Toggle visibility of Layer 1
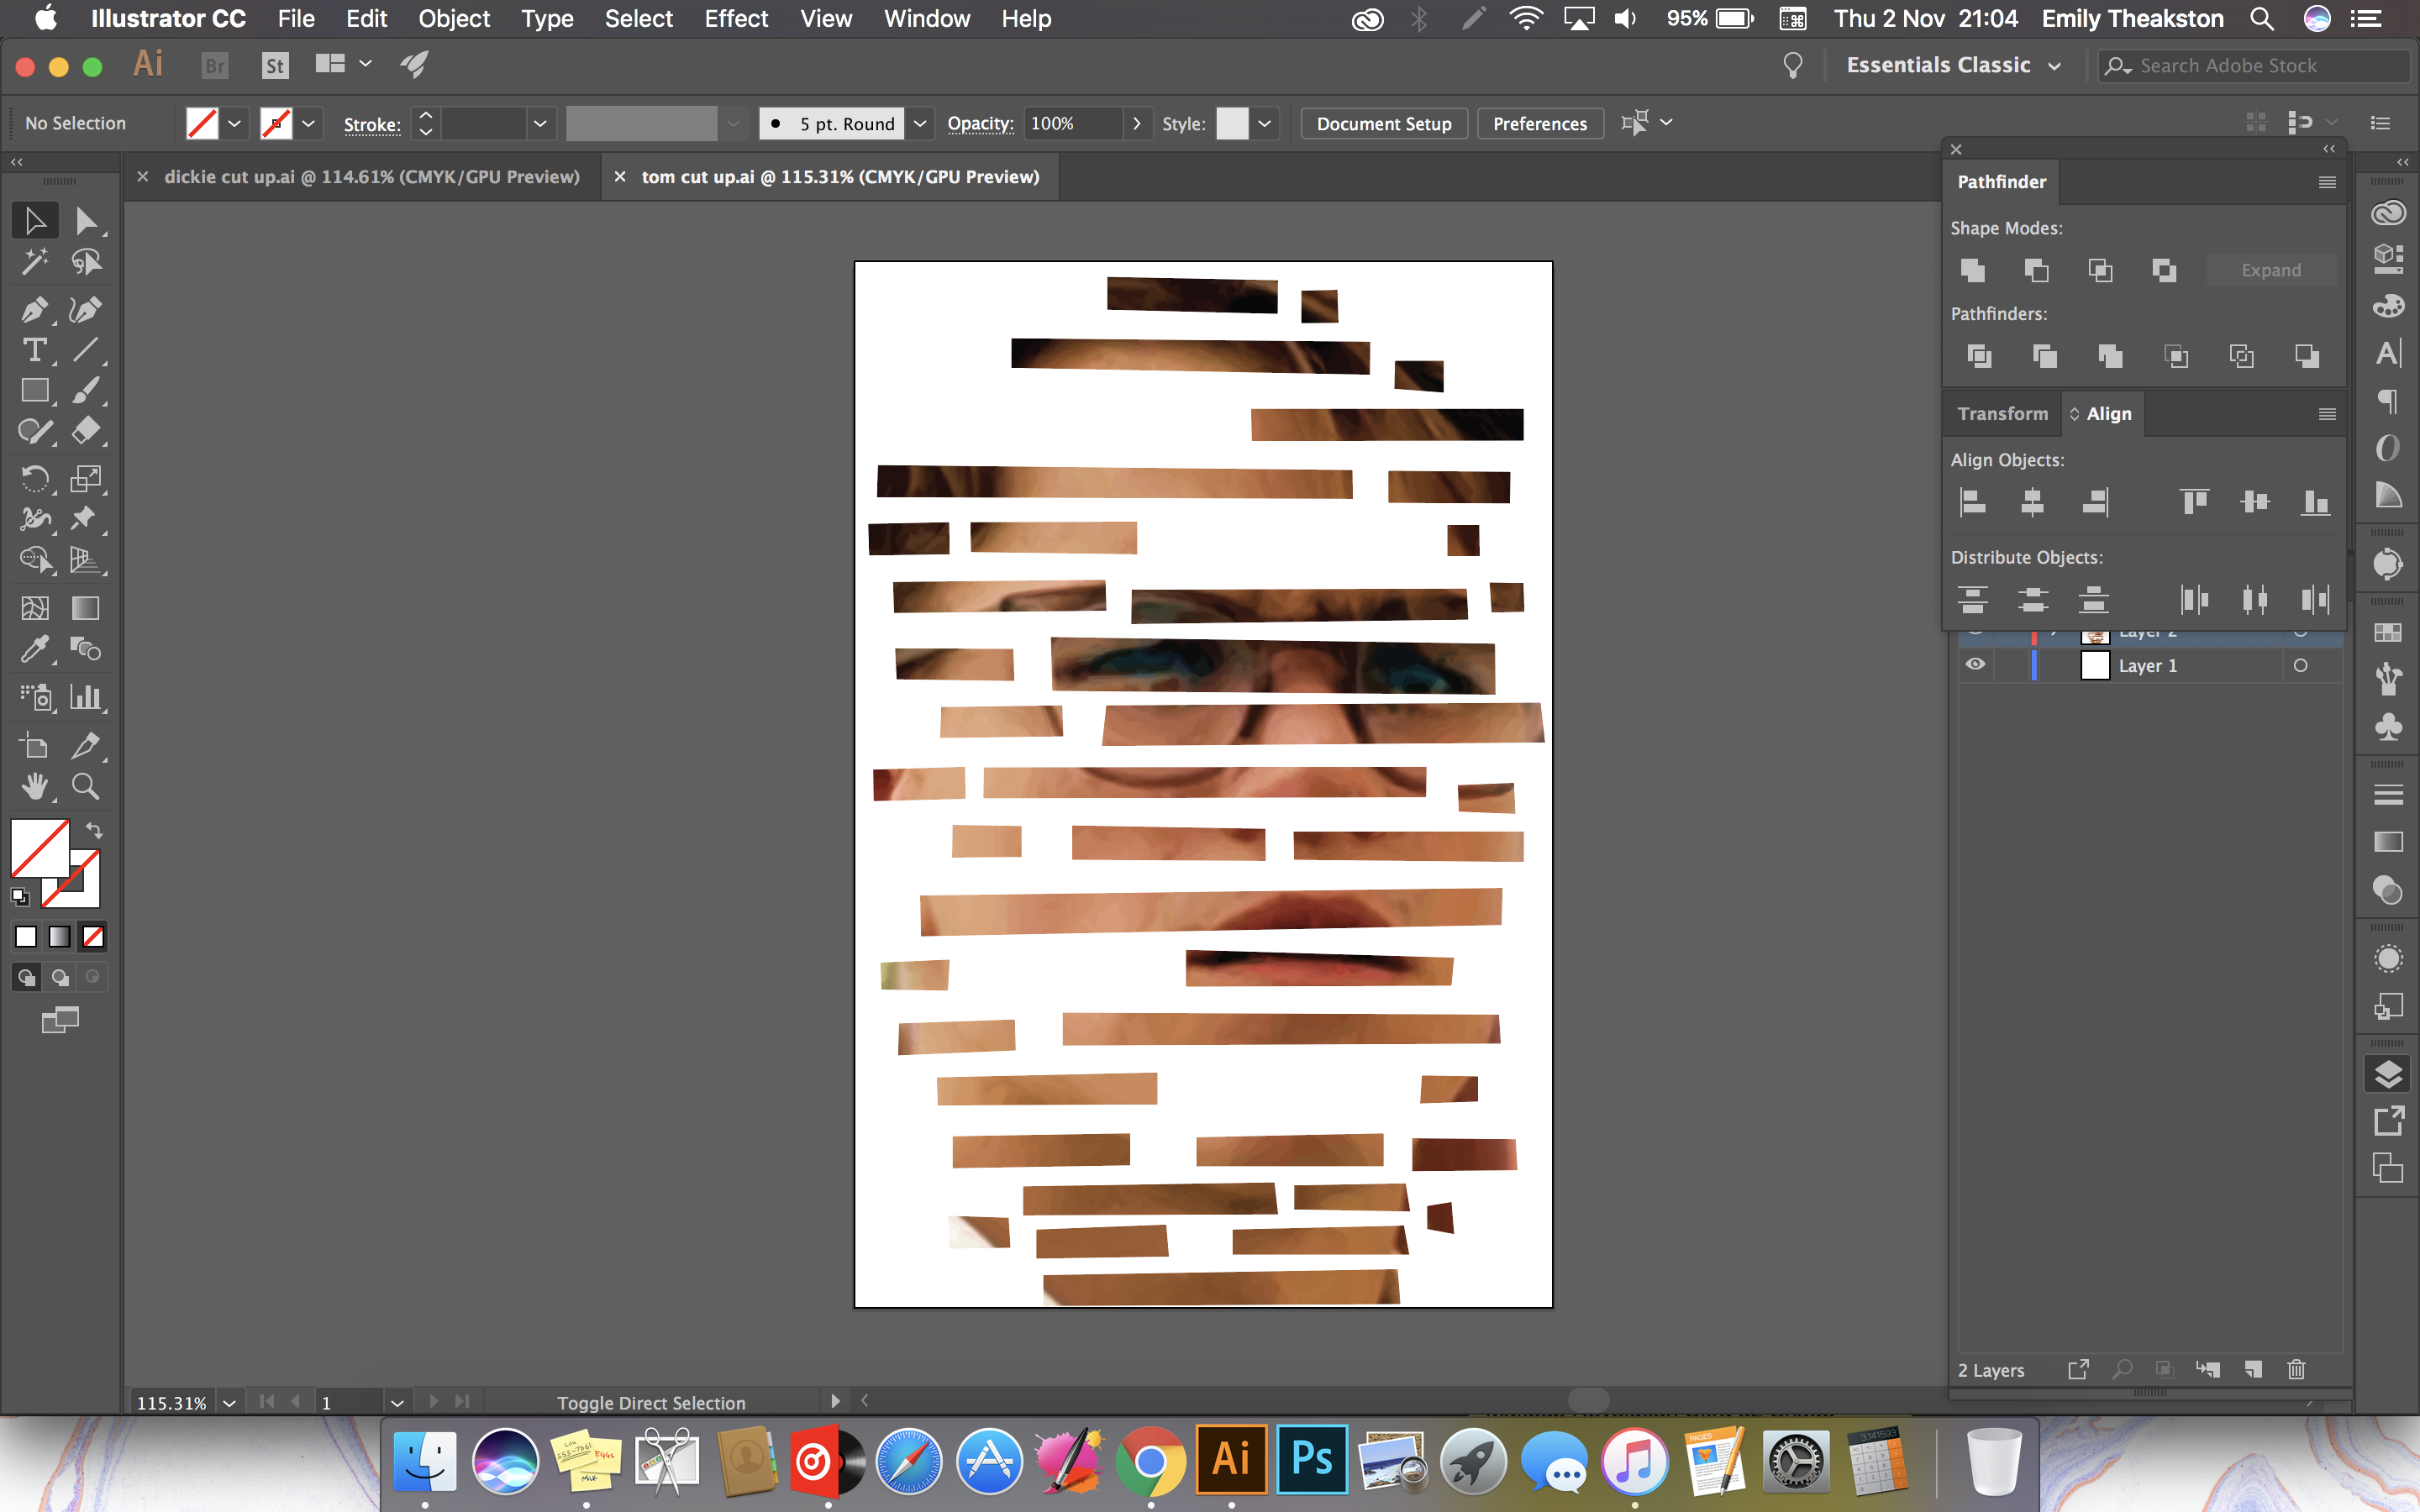This screenshot has width=2420, height=1512. pos(1975,665)
